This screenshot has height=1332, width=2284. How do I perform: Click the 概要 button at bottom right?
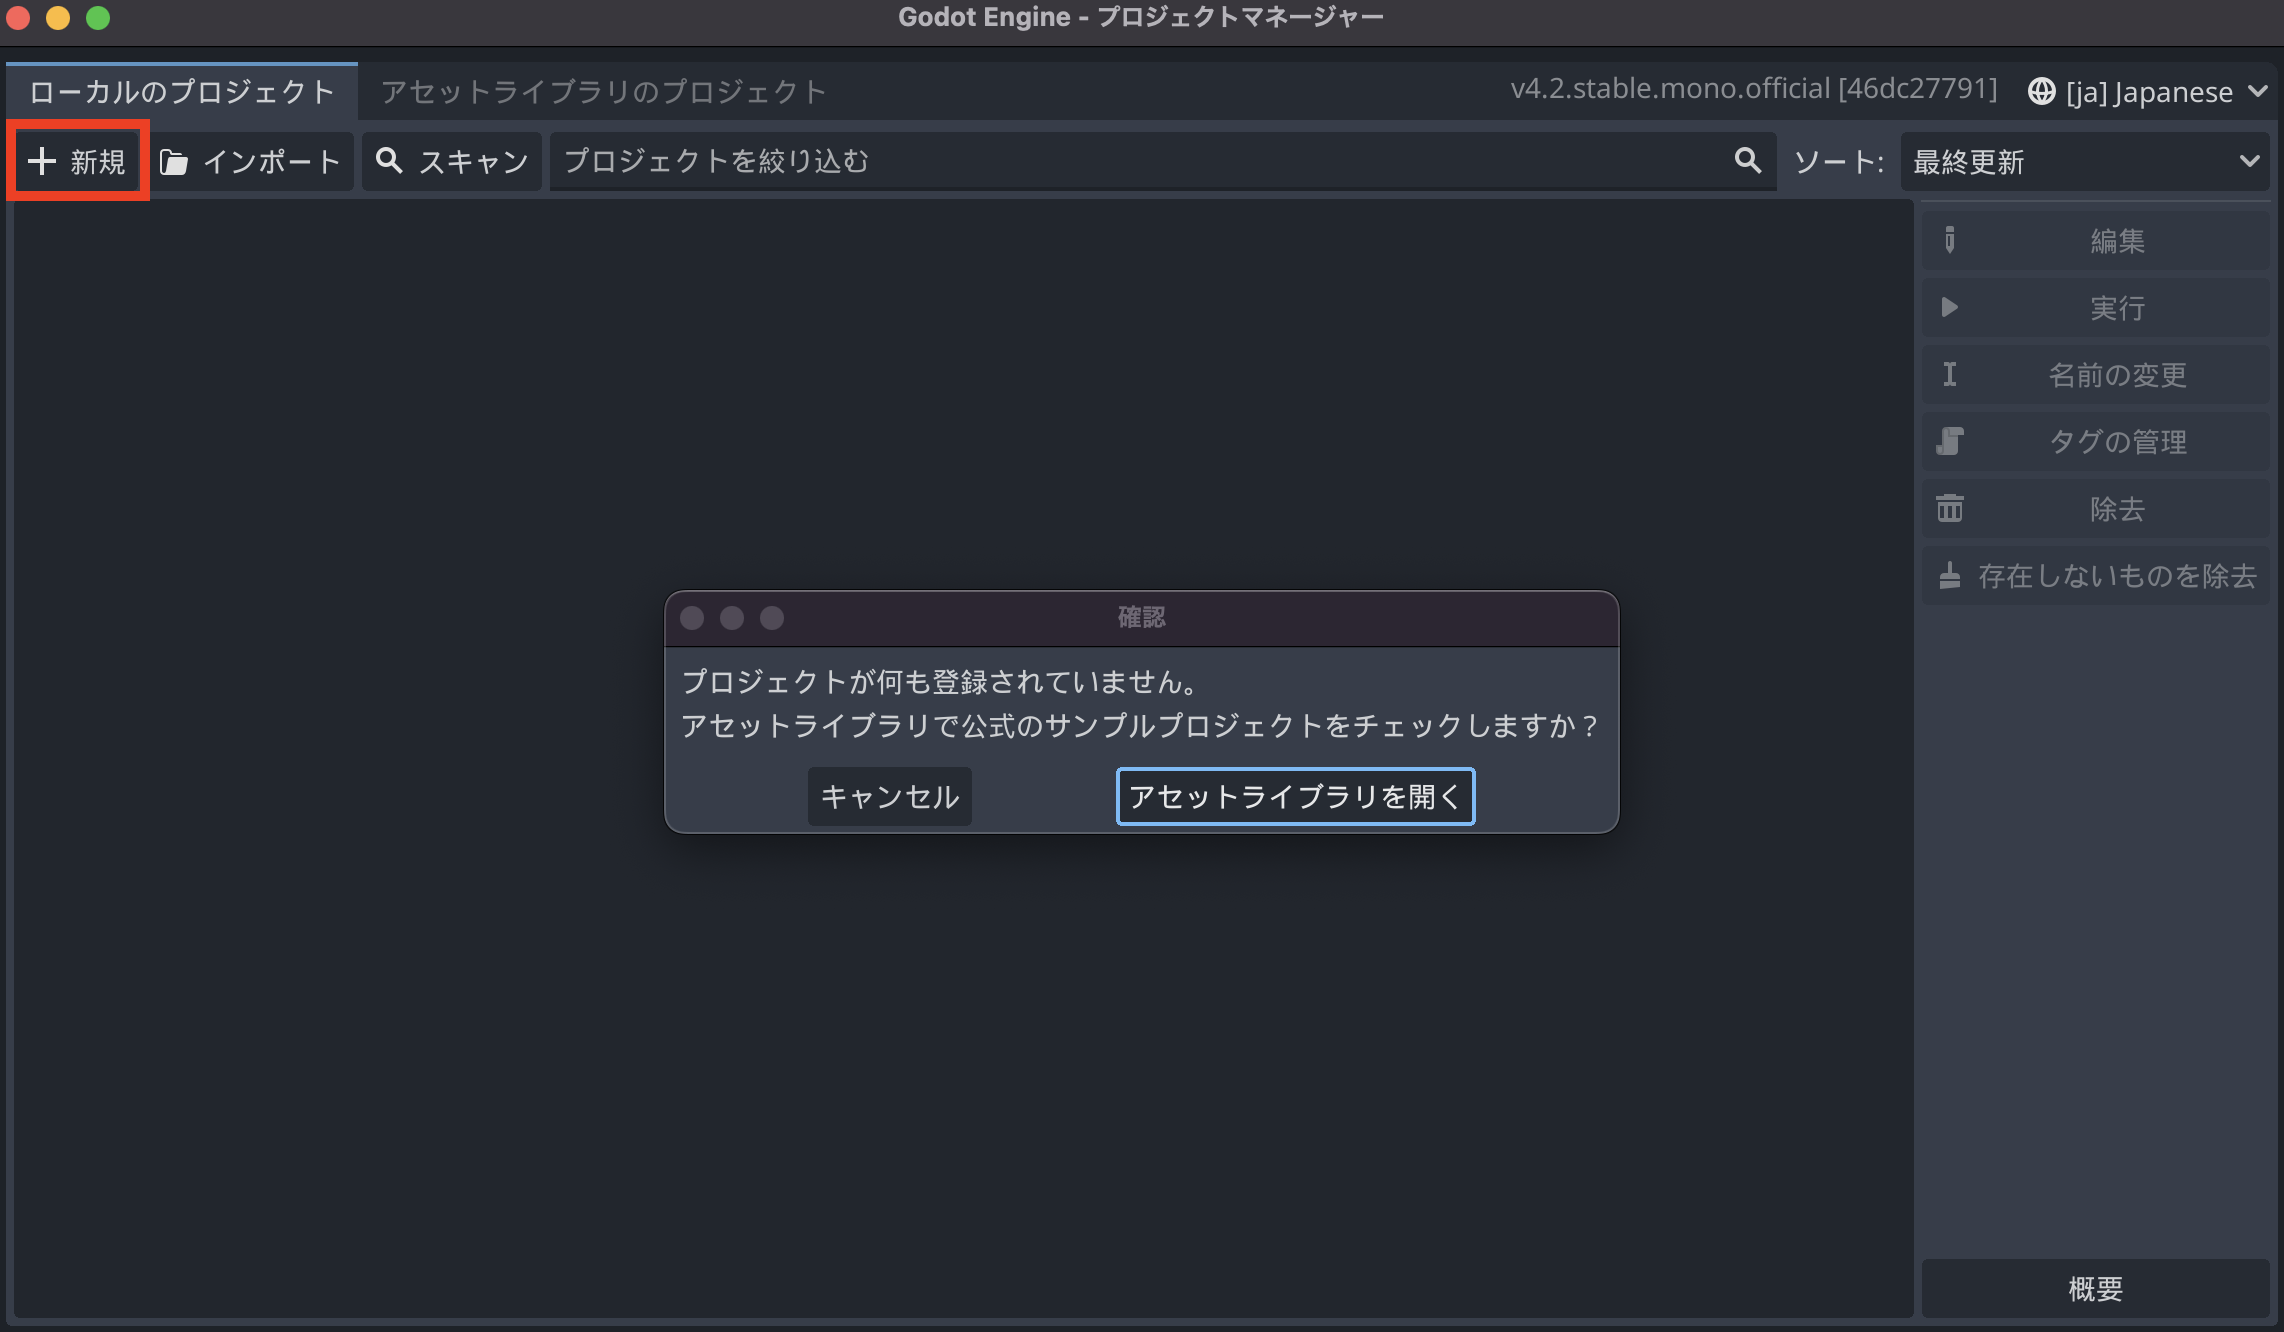click(2094, 1289)
